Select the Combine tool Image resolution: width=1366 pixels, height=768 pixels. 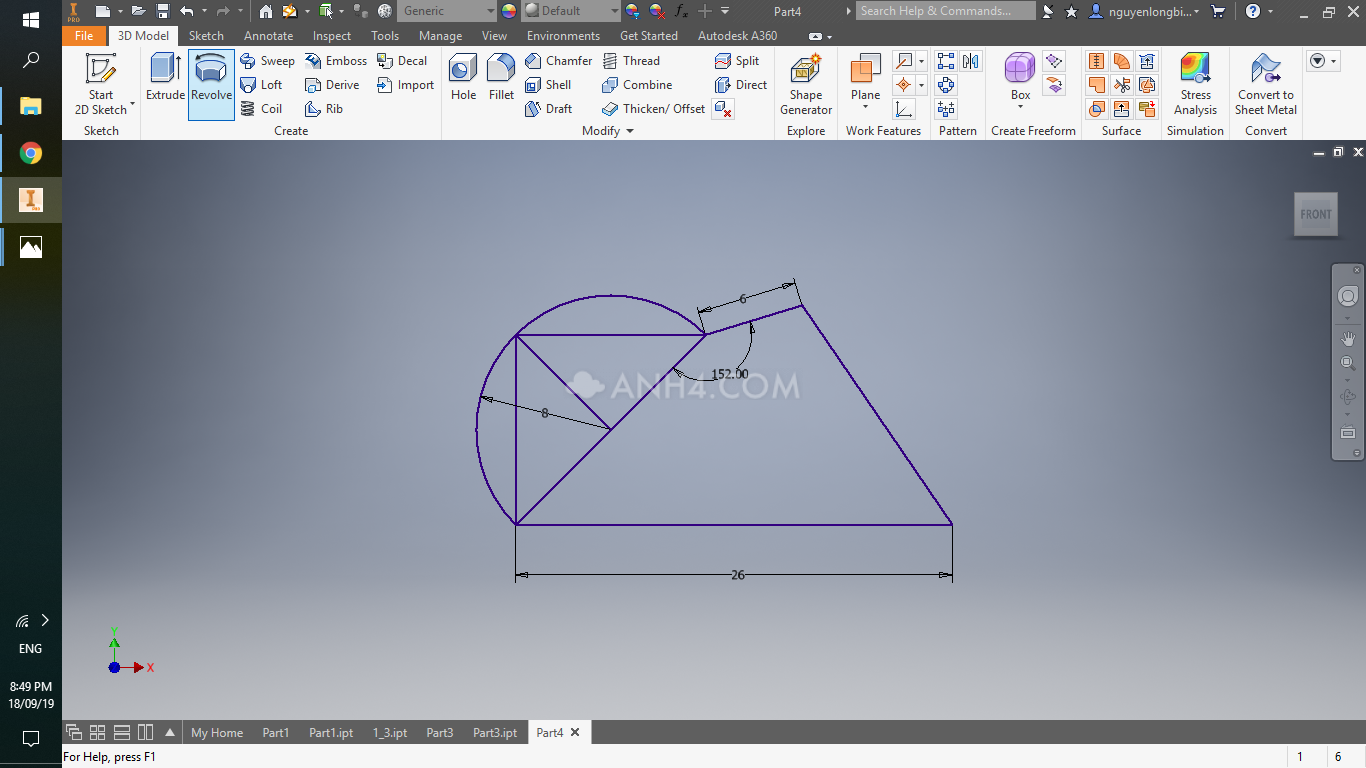(637, 85)
